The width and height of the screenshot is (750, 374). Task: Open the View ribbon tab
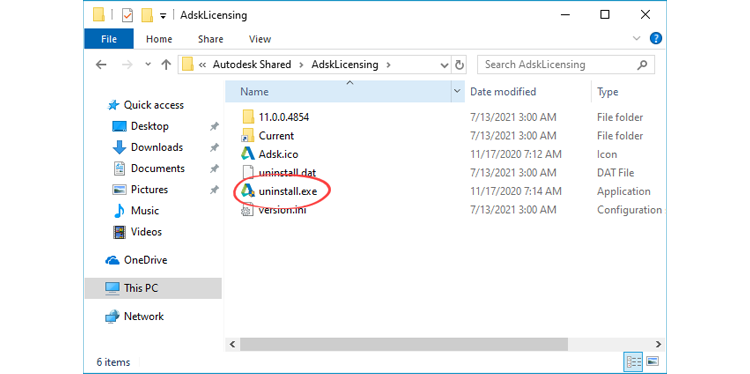tap(260, 39)
